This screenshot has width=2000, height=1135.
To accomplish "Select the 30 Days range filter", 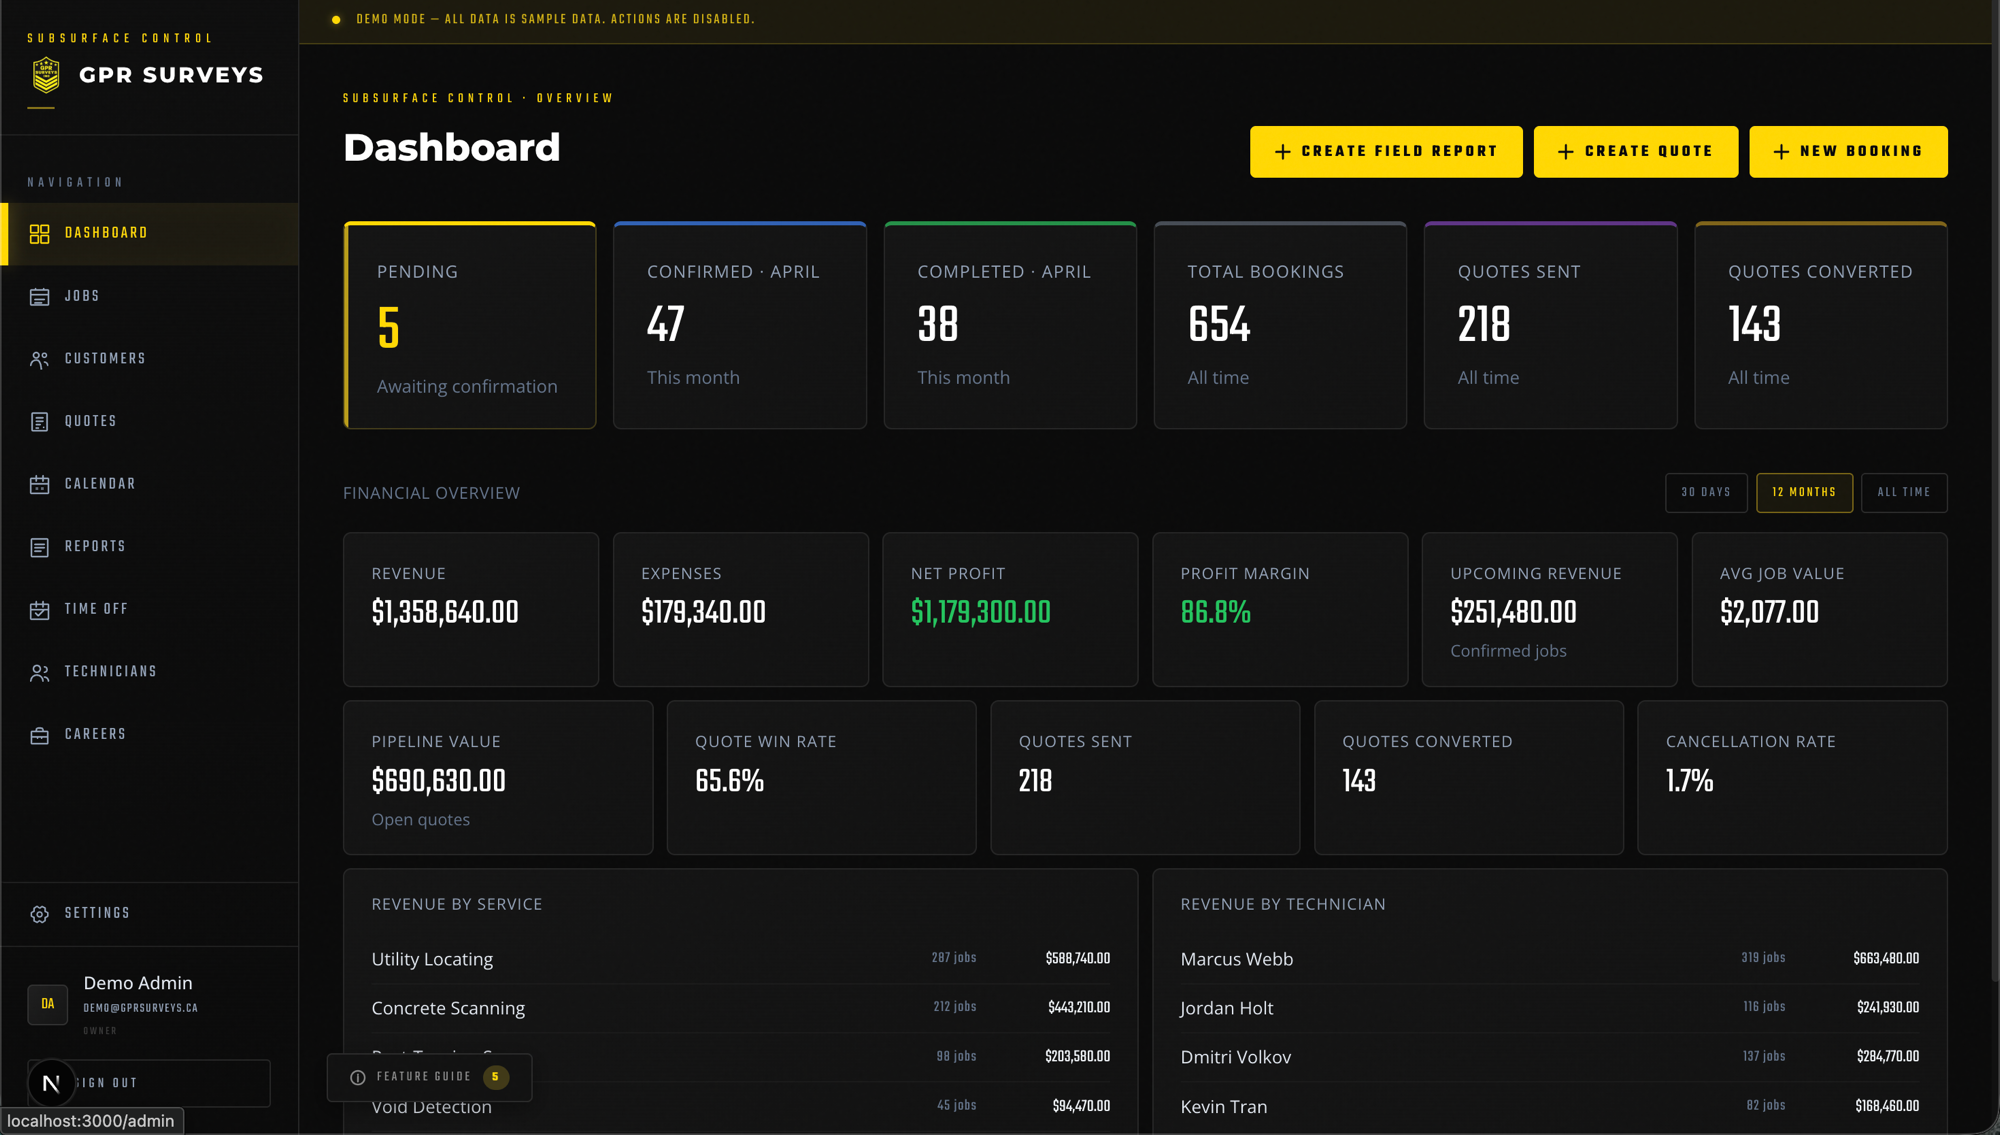I will click(1706, 492).
